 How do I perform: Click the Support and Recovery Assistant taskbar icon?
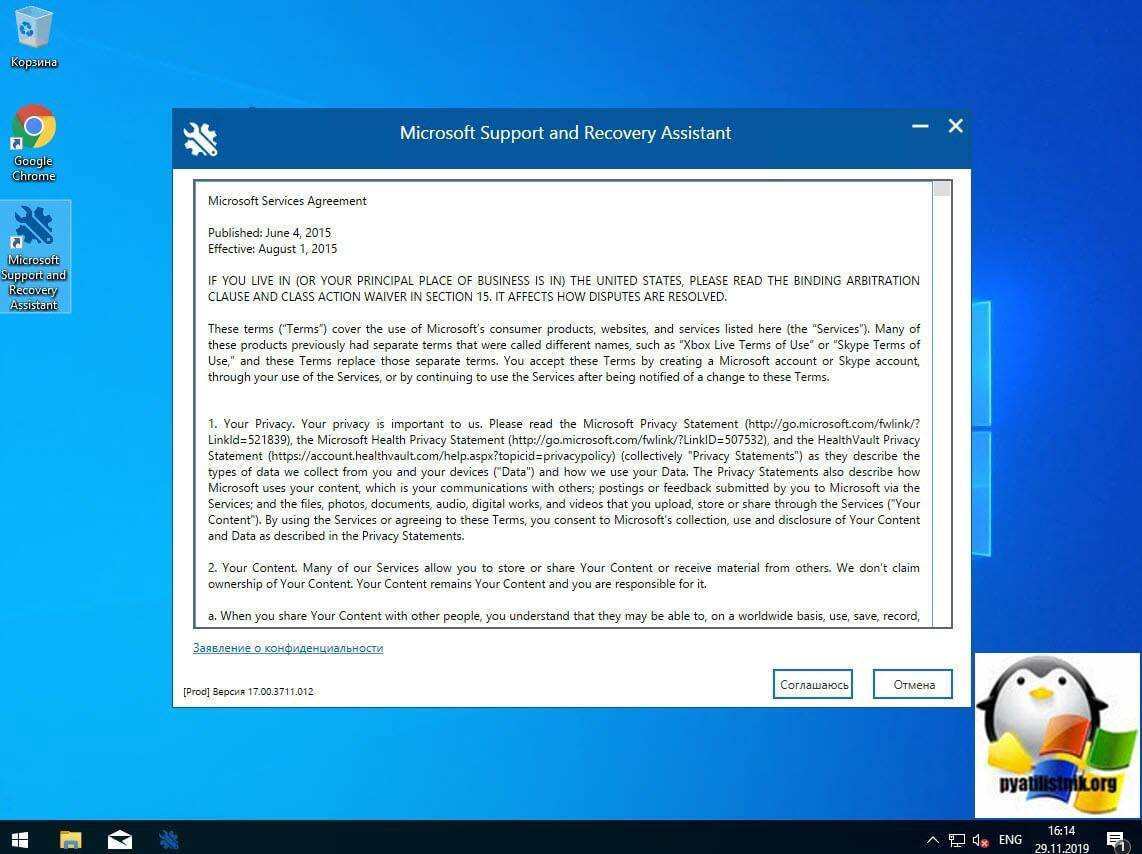168,839
